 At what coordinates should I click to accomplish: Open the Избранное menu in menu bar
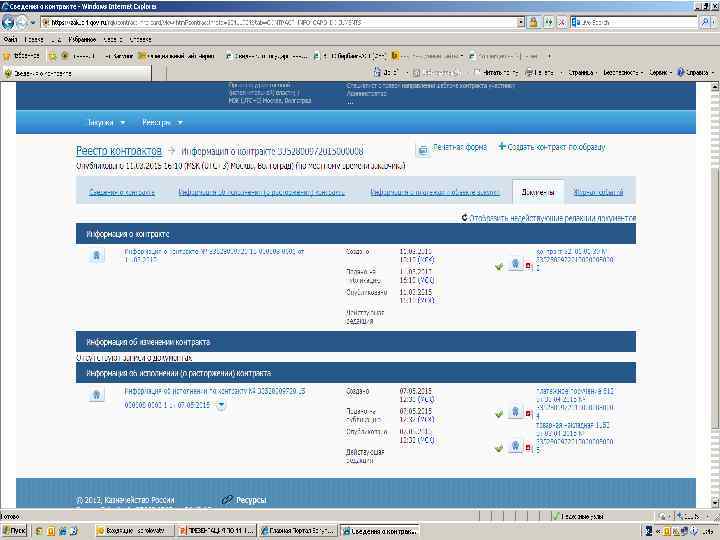click(x=82, y=39)
